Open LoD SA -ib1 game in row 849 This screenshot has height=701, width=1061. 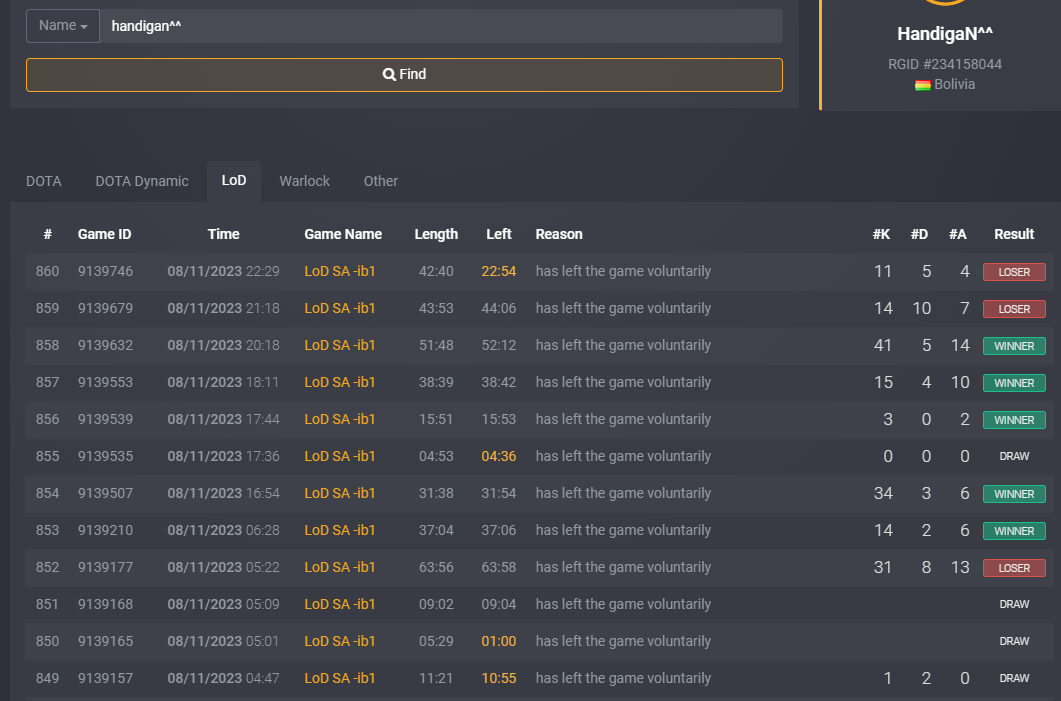[x=340, y=678]
